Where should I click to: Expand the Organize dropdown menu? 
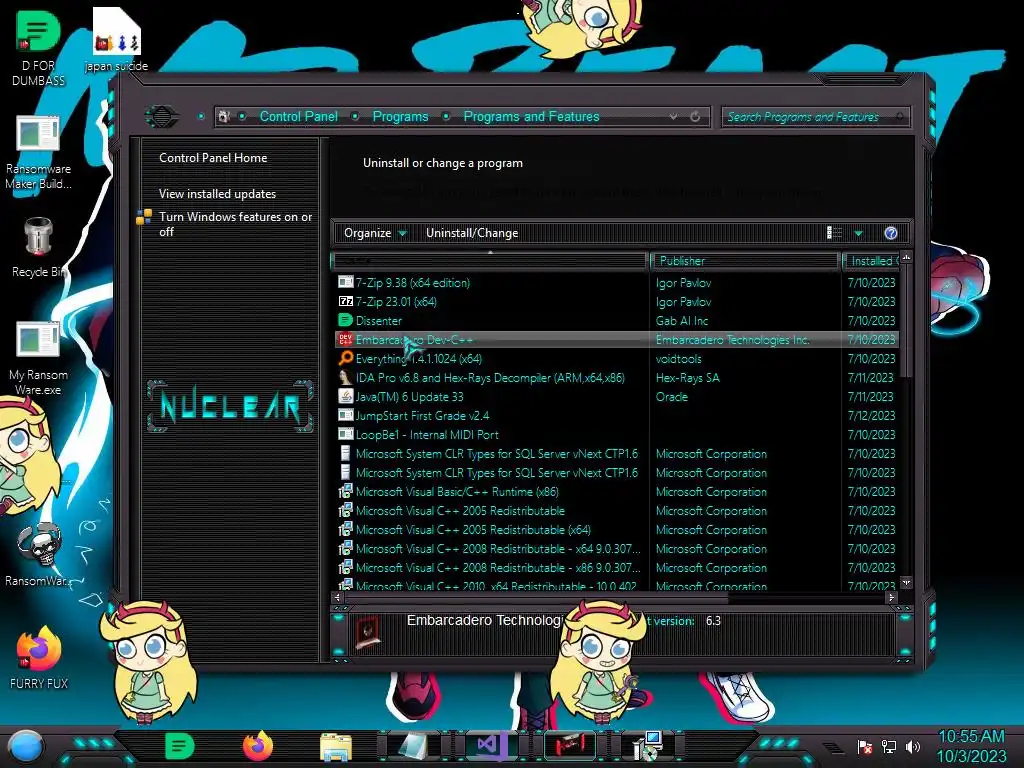coord(375,233)
